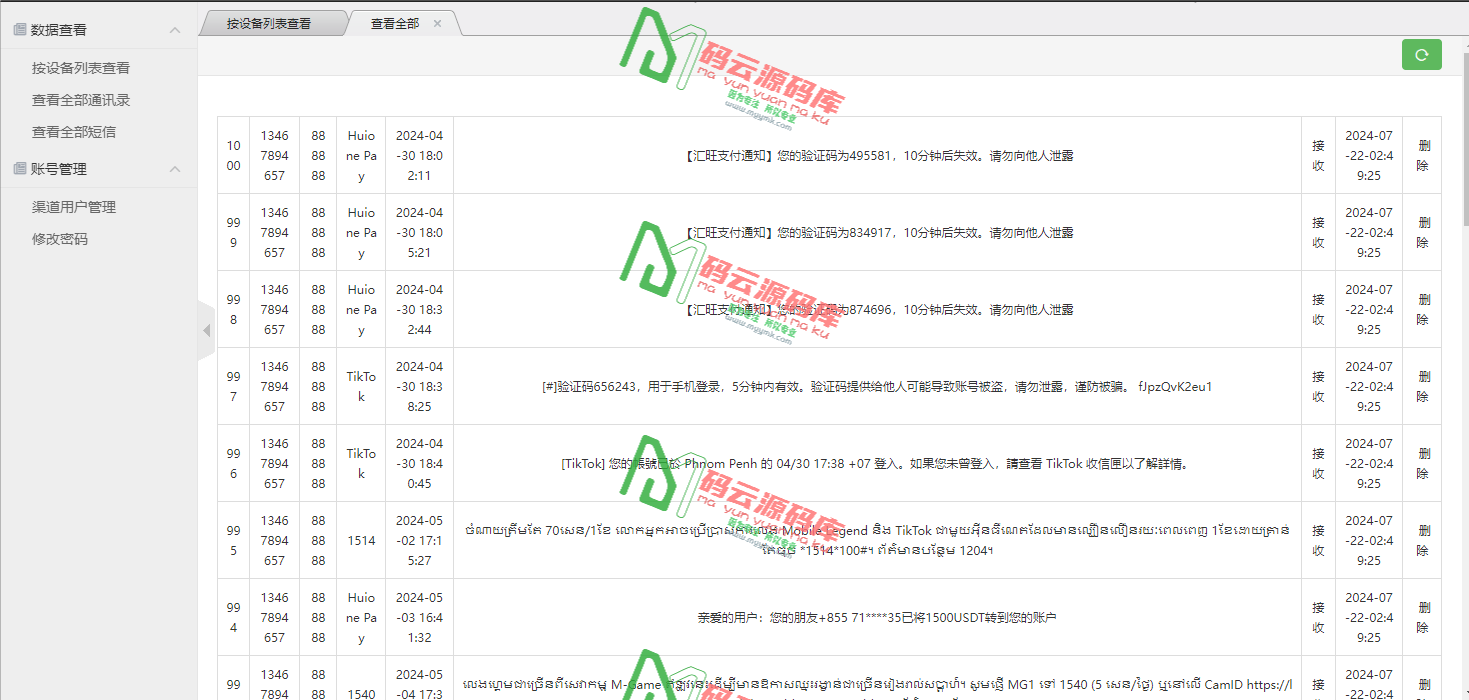Select the 查看全部 tab
The height and width of the screenshot is (700, 1469).
click(394, 23)
